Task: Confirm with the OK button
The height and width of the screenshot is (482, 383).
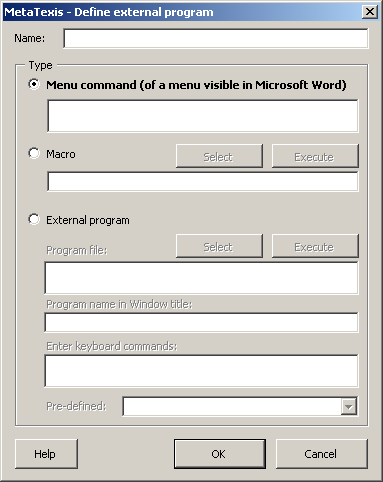Action: (x=220, y=454)
